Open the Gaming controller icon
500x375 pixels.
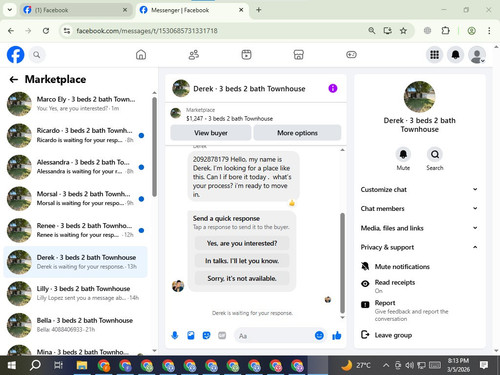(351, 55)
